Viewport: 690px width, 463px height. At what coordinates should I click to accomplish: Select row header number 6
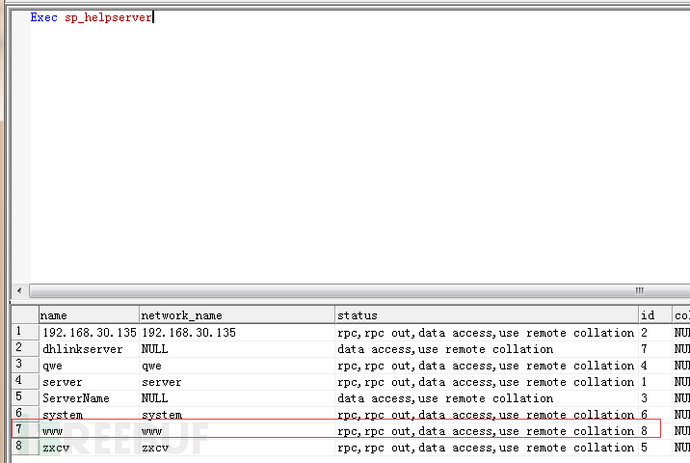(25, 414)
